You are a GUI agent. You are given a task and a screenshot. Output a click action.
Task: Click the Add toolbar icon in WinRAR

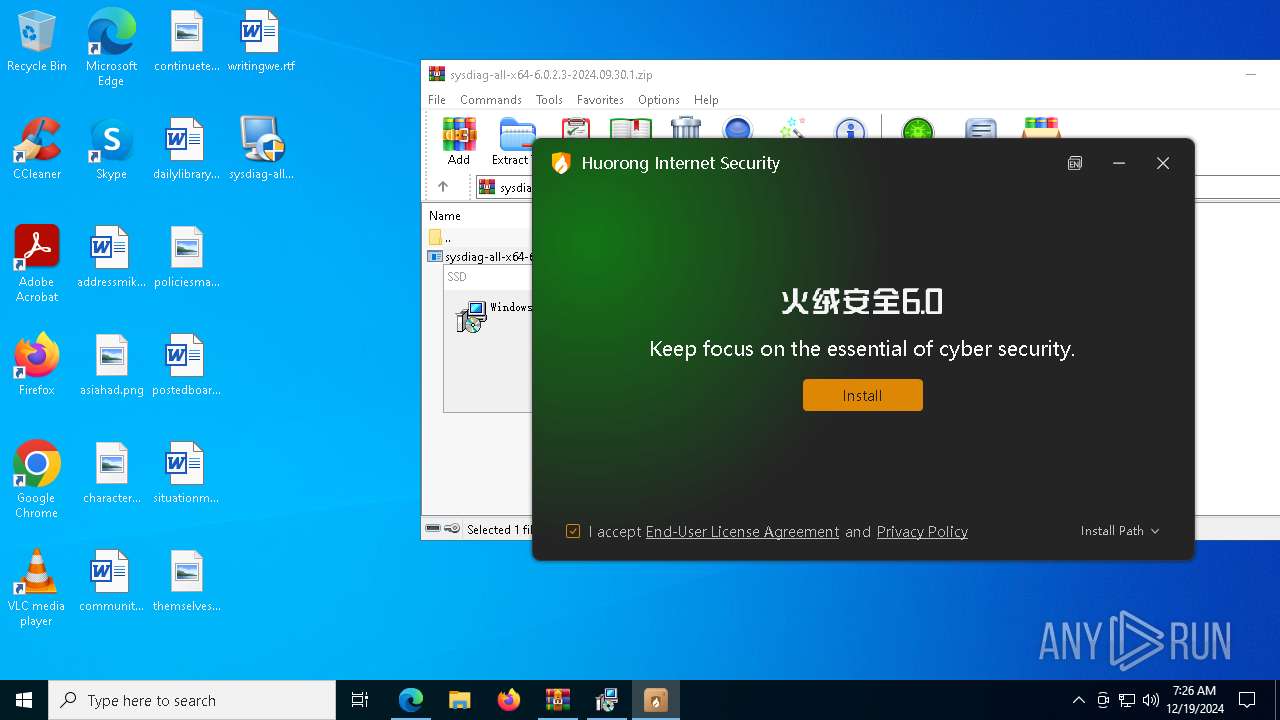tap(459, 140)
